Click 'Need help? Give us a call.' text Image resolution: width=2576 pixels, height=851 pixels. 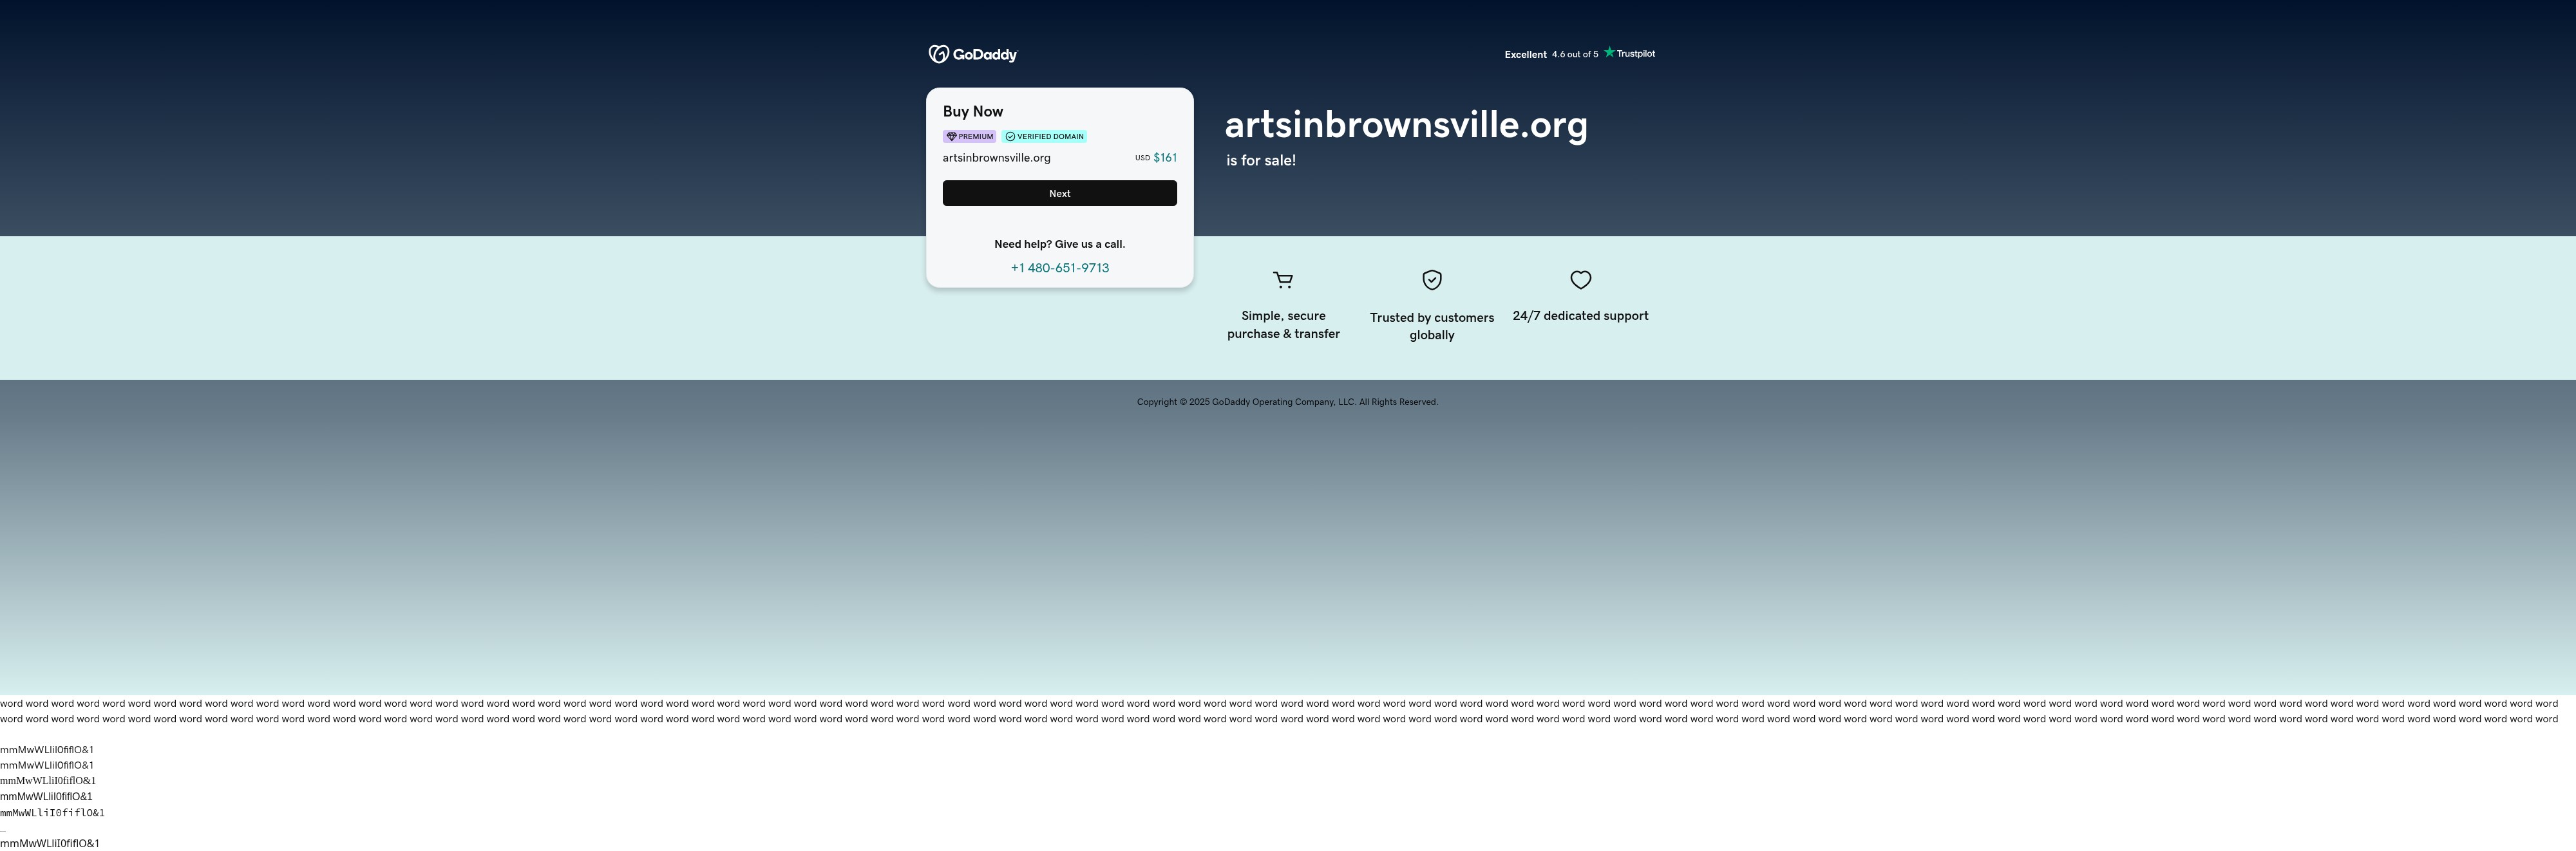[x=1059, y=244]
